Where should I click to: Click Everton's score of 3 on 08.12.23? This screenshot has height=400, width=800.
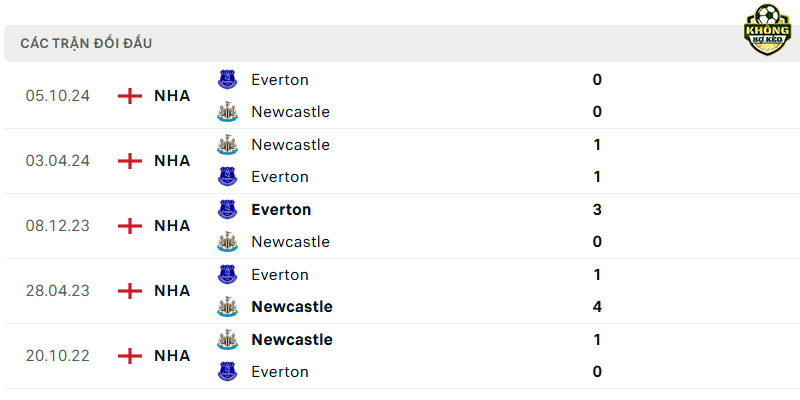(597, 210)
